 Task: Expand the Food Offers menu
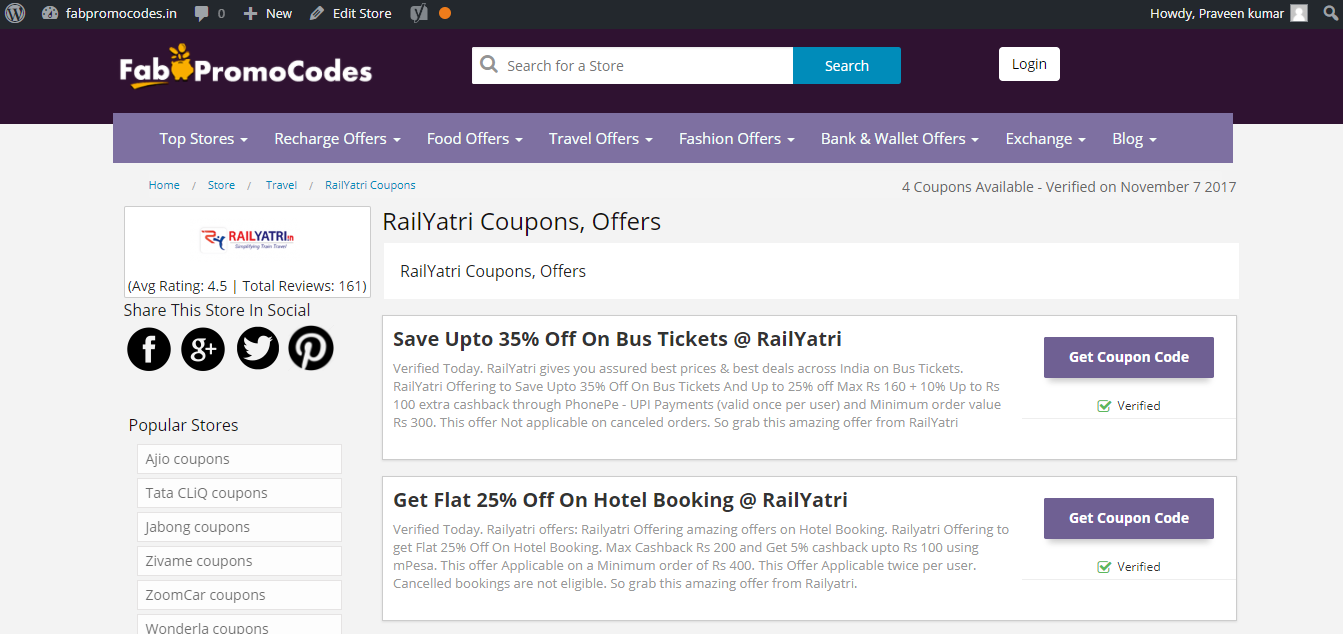tap(475, 138)
